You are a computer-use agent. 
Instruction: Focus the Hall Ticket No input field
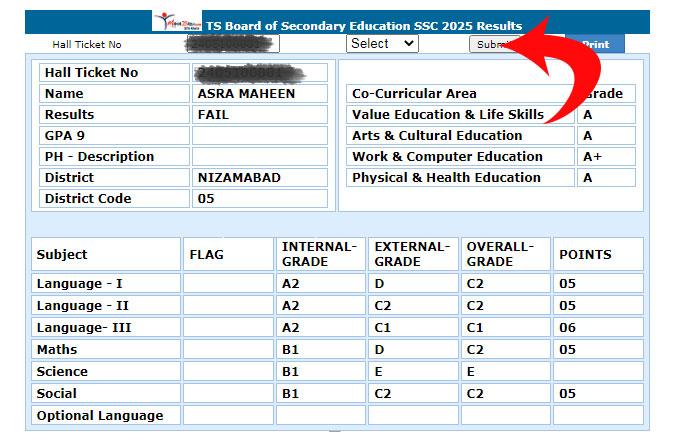click(233, 44)
